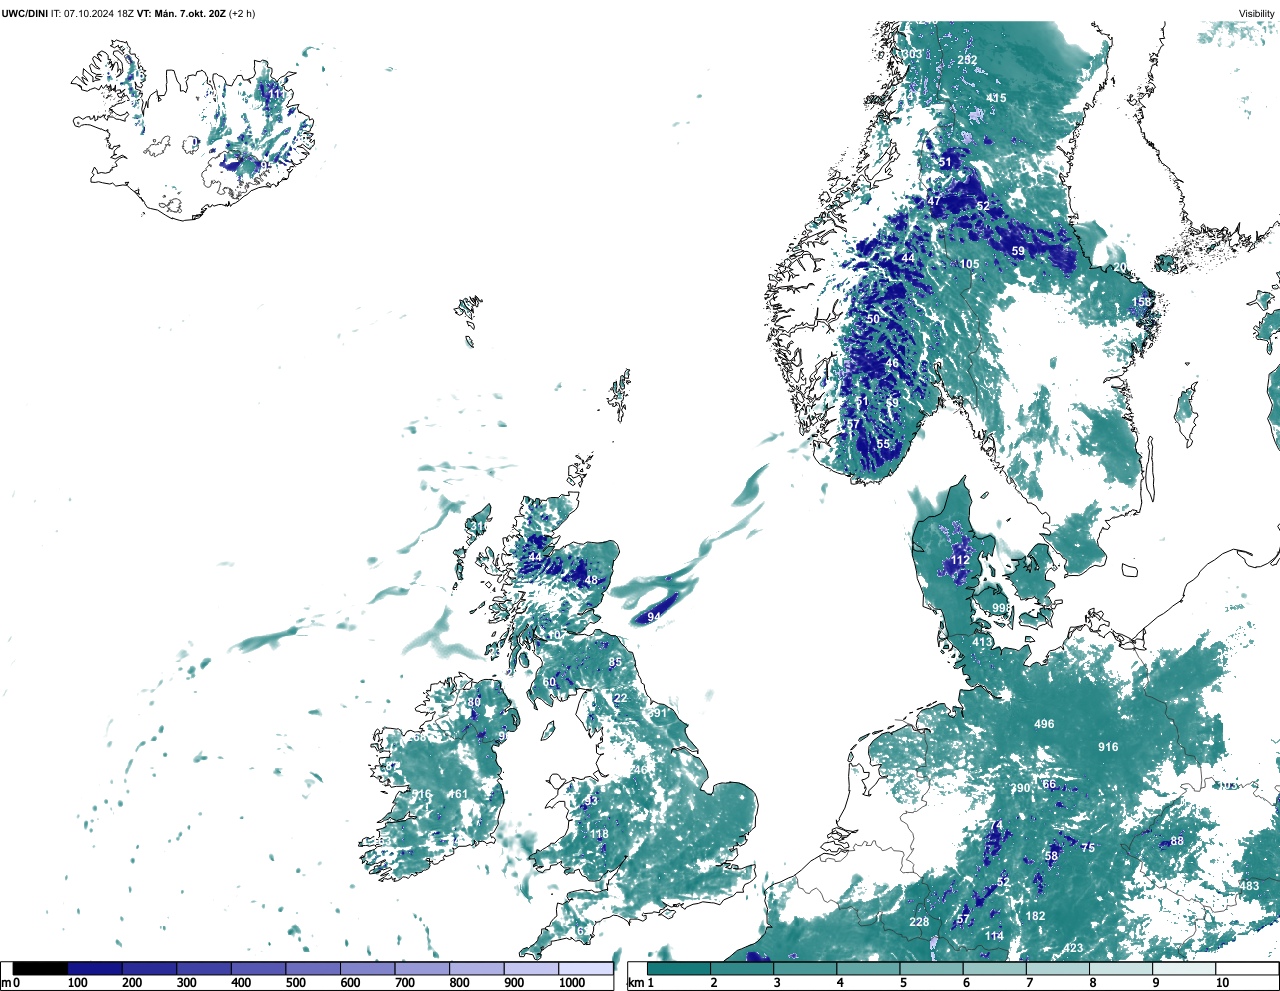Click the '252' visibility value over northern Norway
This screenshot has height=991, width=1280.
click(x=967, y=60)
